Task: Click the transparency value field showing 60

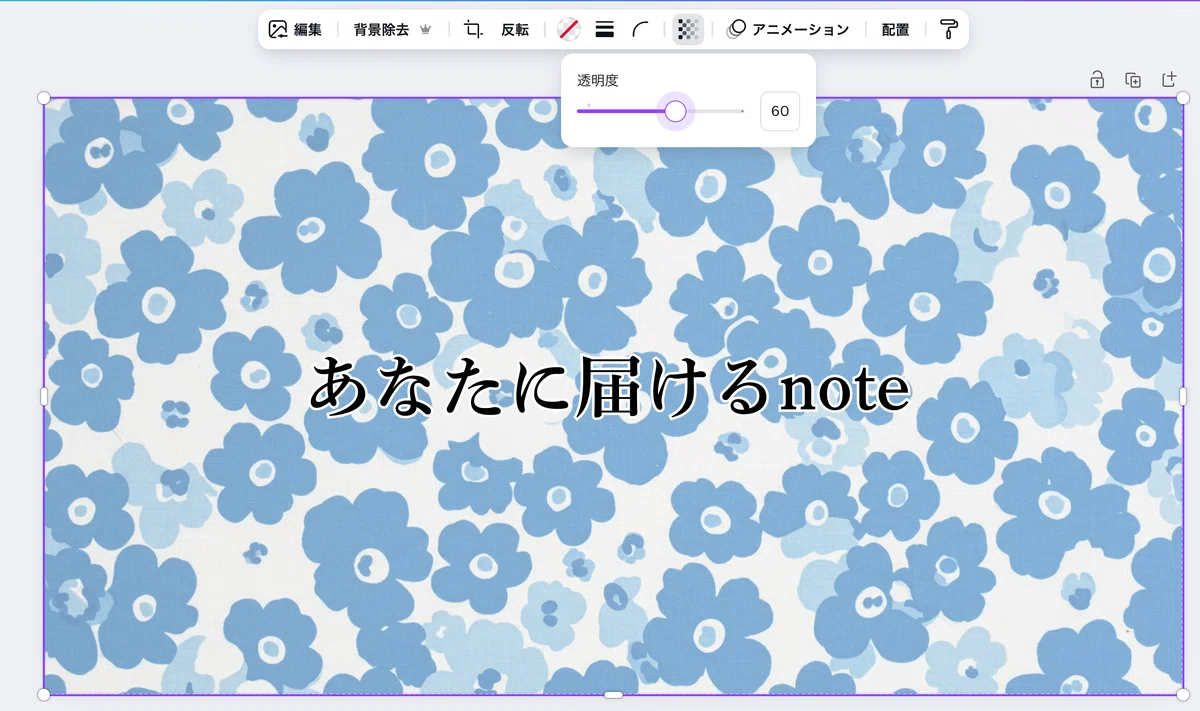Action: pyautogui.click(x=780, y=111)
